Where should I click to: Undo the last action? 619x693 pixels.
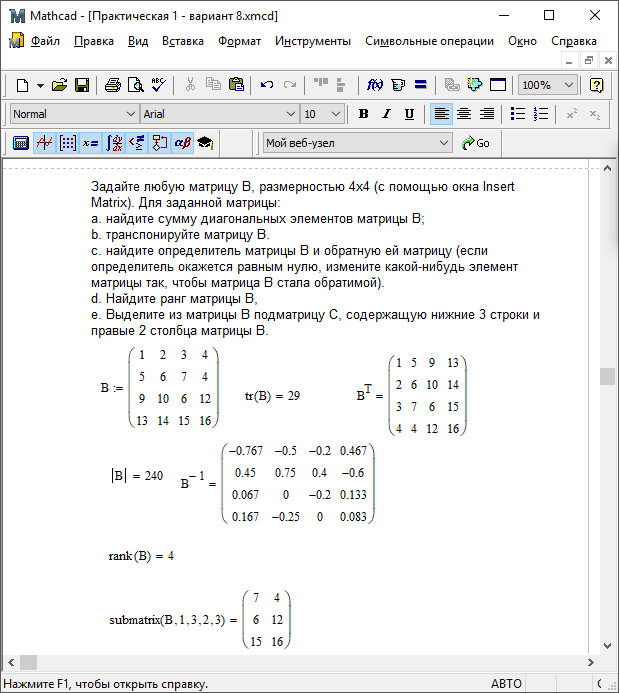tap(267, 85)
